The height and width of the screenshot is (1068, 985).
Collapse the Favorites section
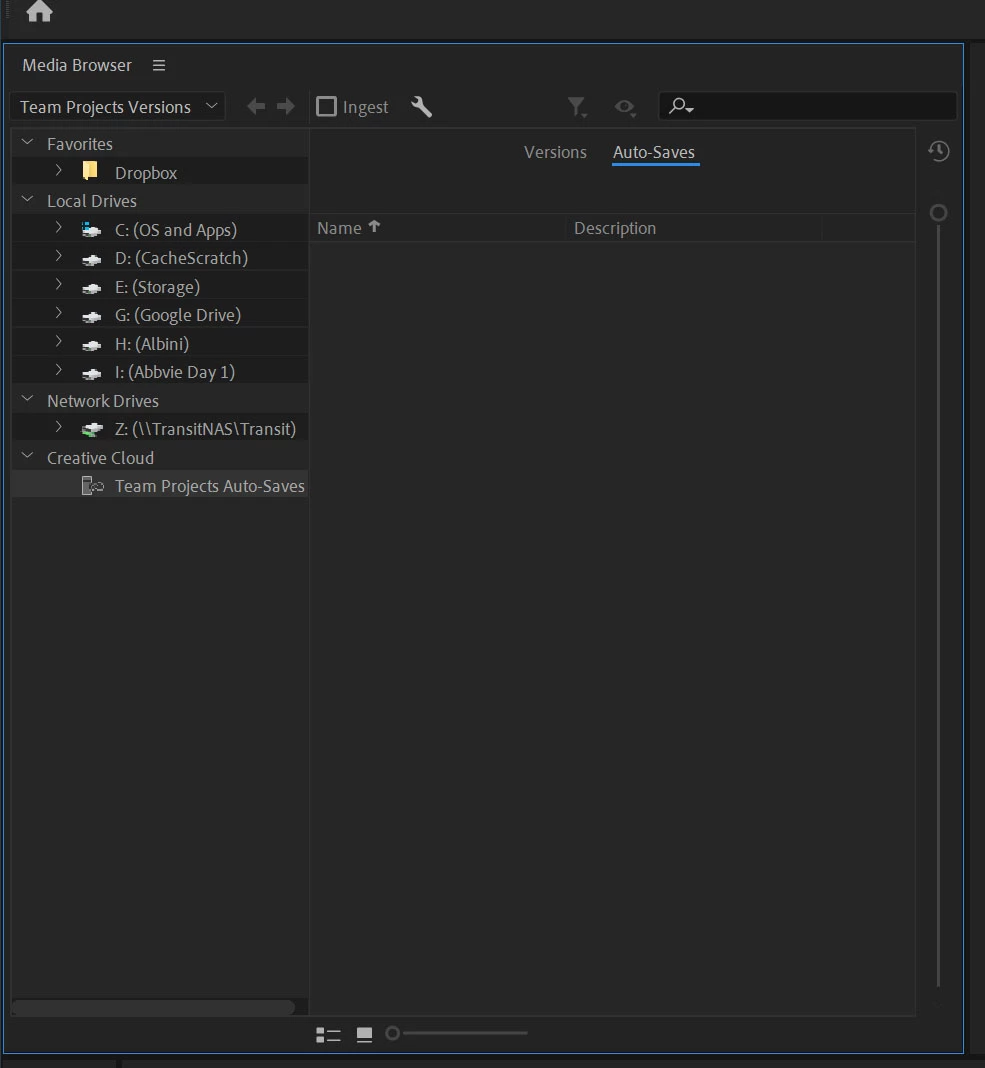(x=27, y=142)
